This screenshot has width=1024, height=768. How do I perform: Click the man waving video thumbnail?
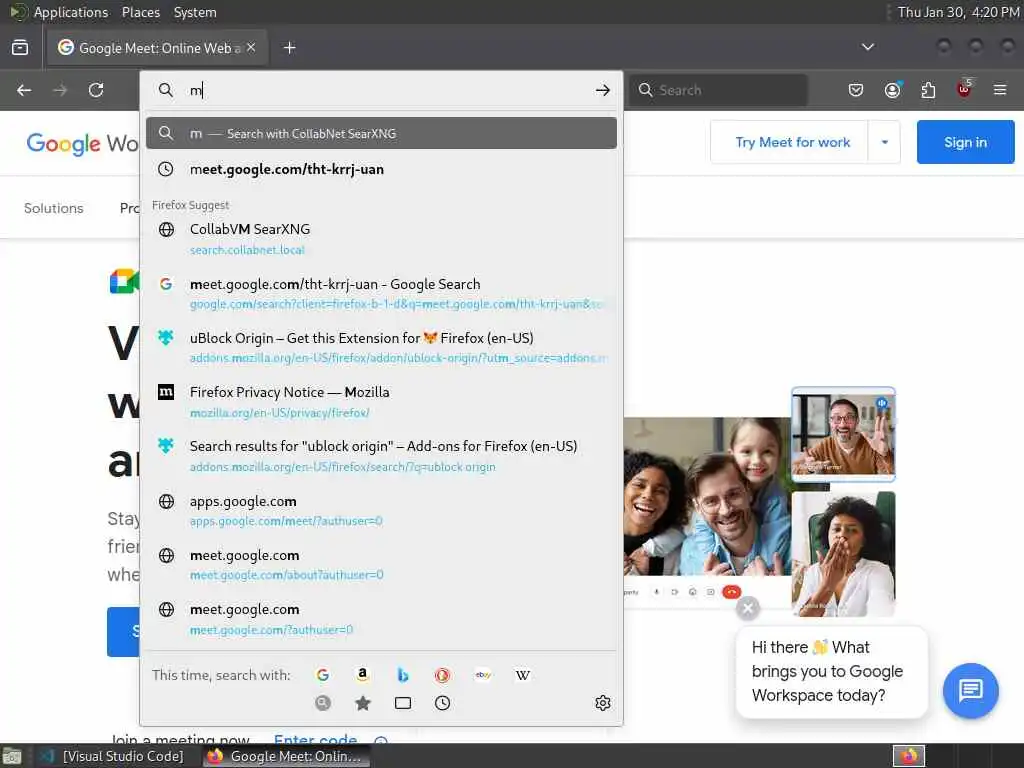point(843,434)
